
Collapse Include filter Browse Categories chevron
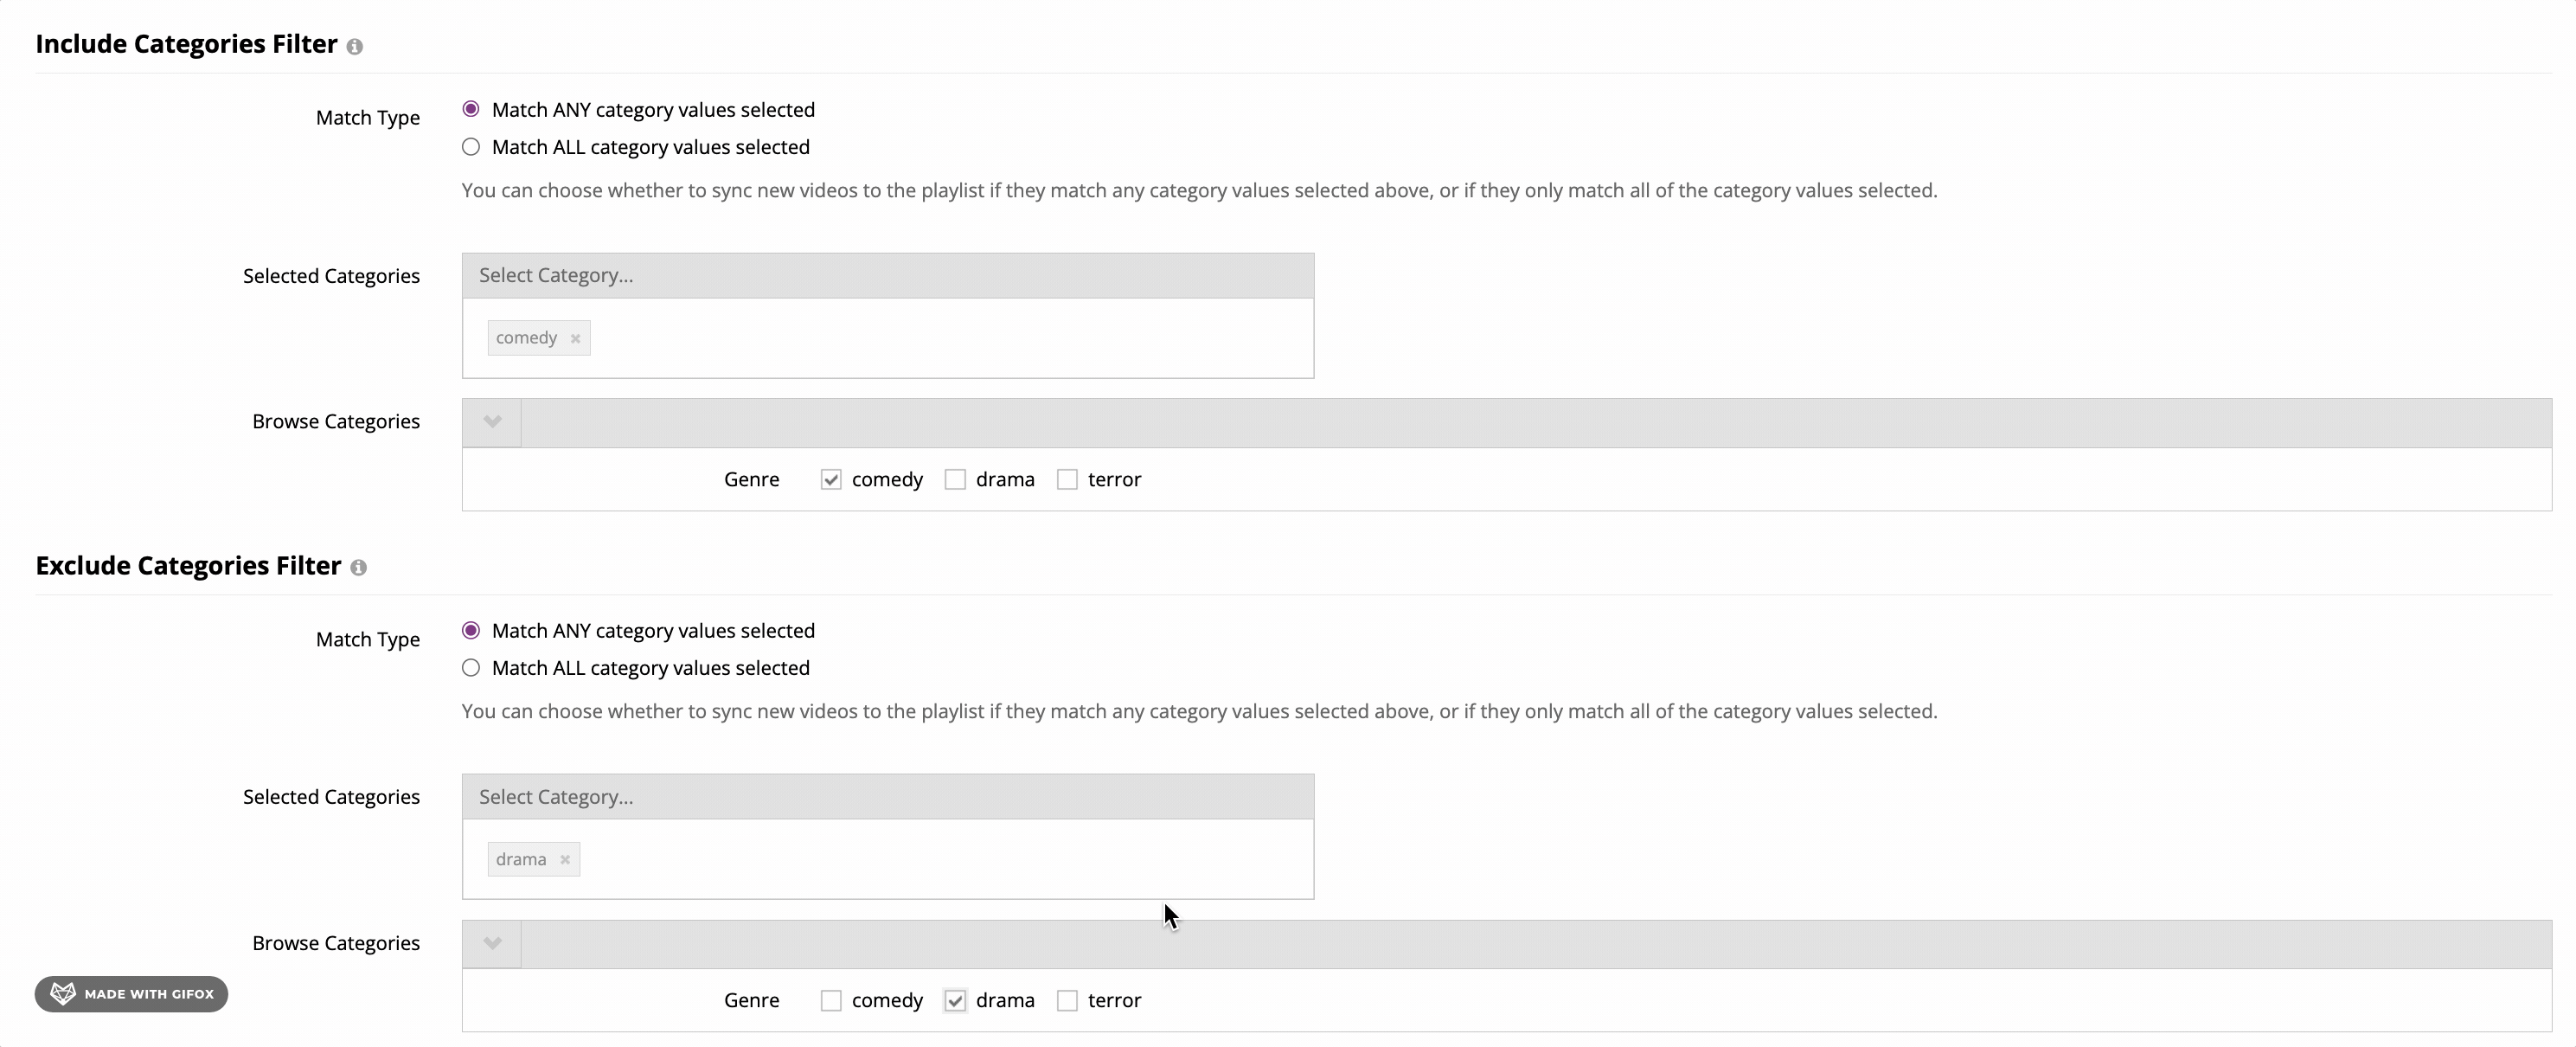[x=492, y=422]
